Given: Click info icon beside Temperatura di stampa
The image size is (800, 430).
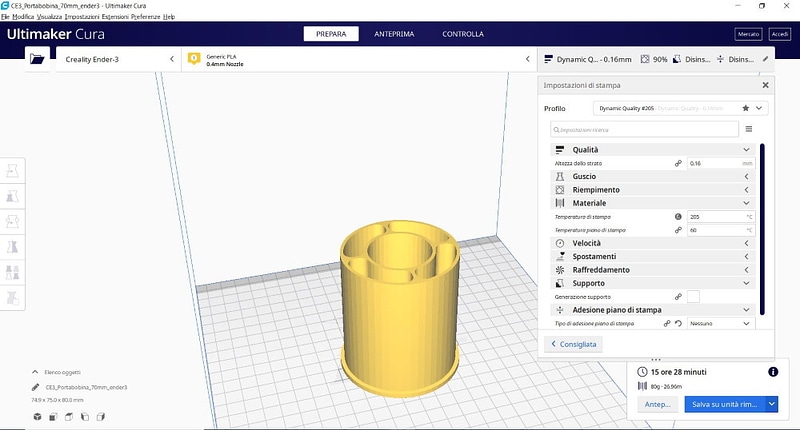Looking at the screenshot, I should [x=678, y=217].
